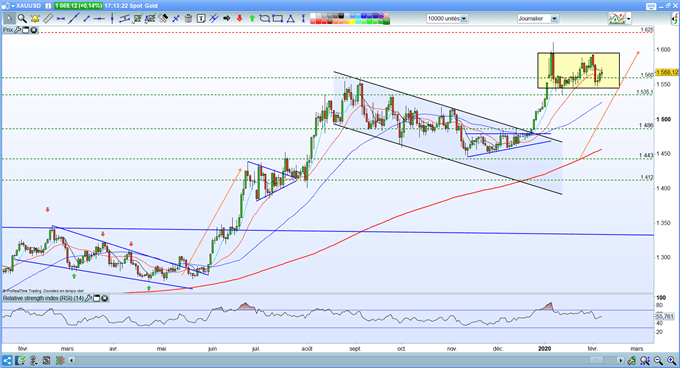Screen dimensions: 680x368
Task: Select the rectangle drawing tool
Action: click(277, 19)
